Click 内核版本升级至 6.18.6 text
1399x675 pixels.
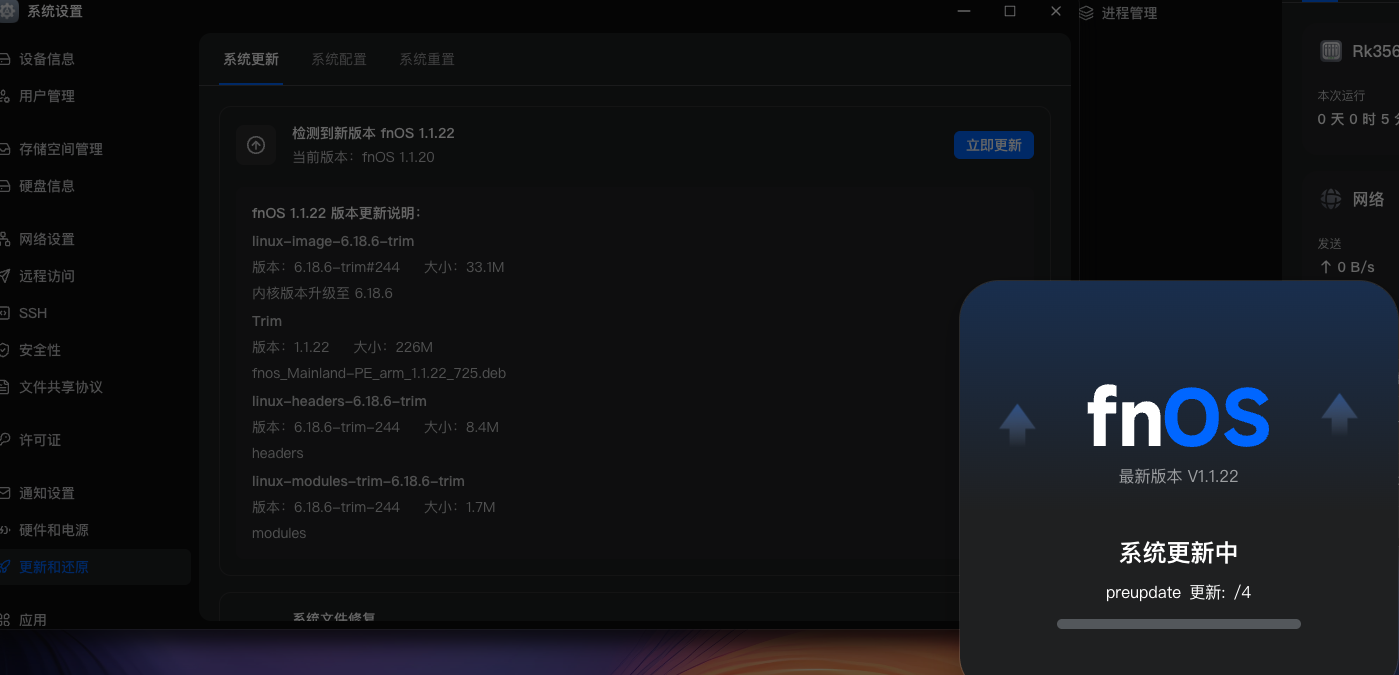tap(322, 293)
